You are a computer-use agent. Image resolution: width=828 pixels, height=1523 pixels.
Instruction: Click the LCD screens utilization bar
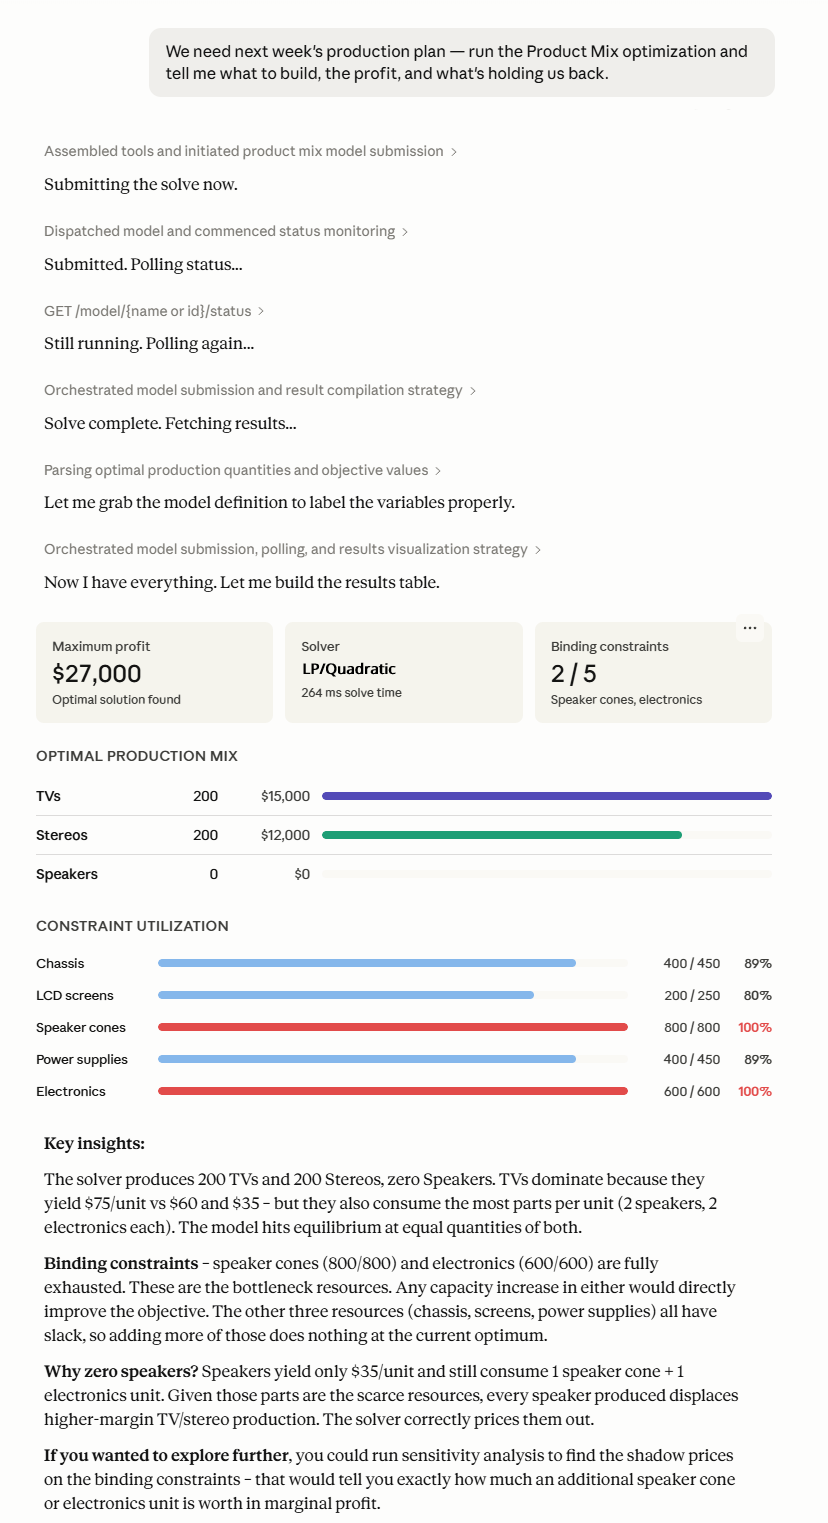click(x=346, y=995)
